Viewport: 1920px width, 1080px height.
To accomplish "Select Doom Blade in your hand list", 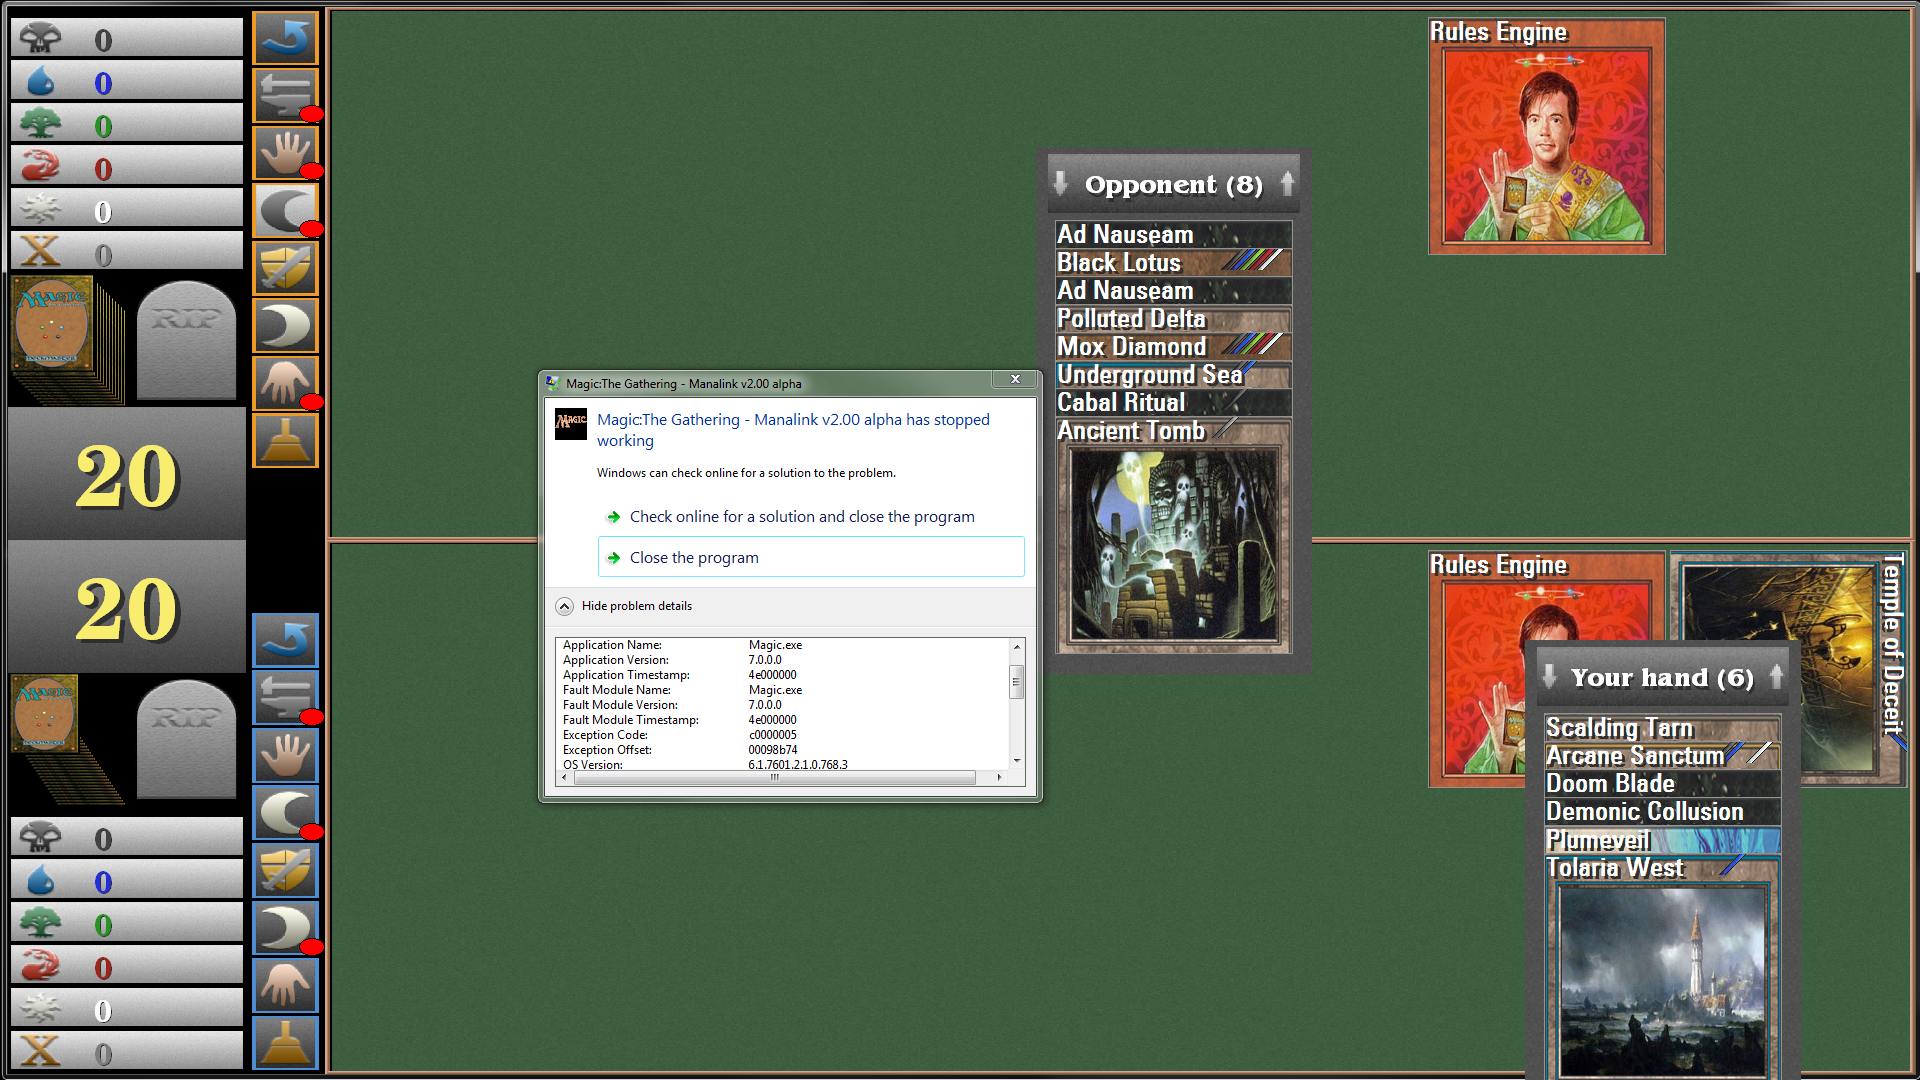I will (1610, 784).
